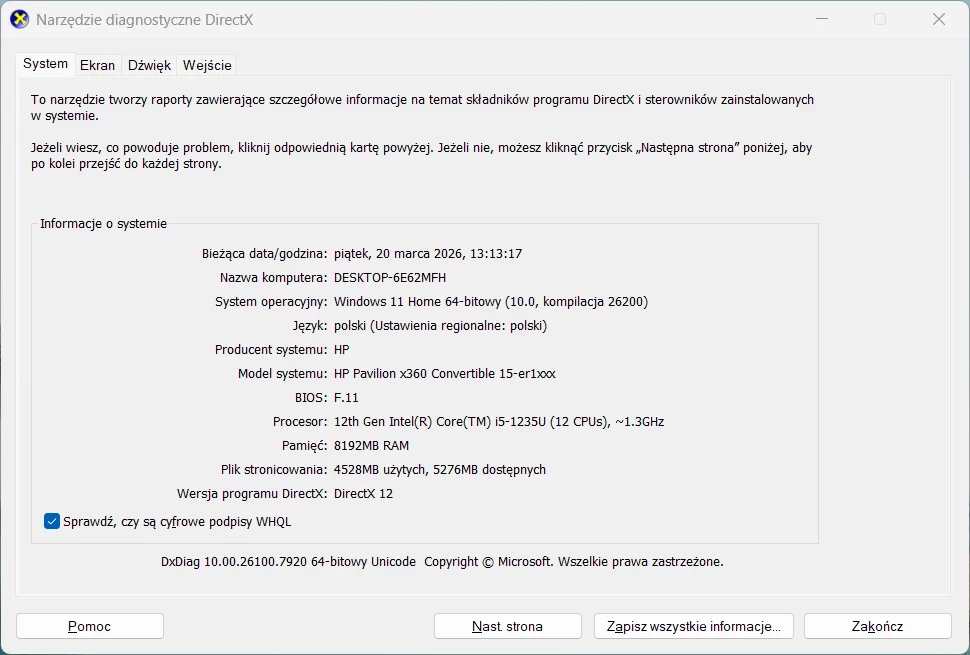Minimize the DirectX diagnostic tool window
Viewport: 970px width, 655px height.
pyautogui.click(x=822, y=19)
